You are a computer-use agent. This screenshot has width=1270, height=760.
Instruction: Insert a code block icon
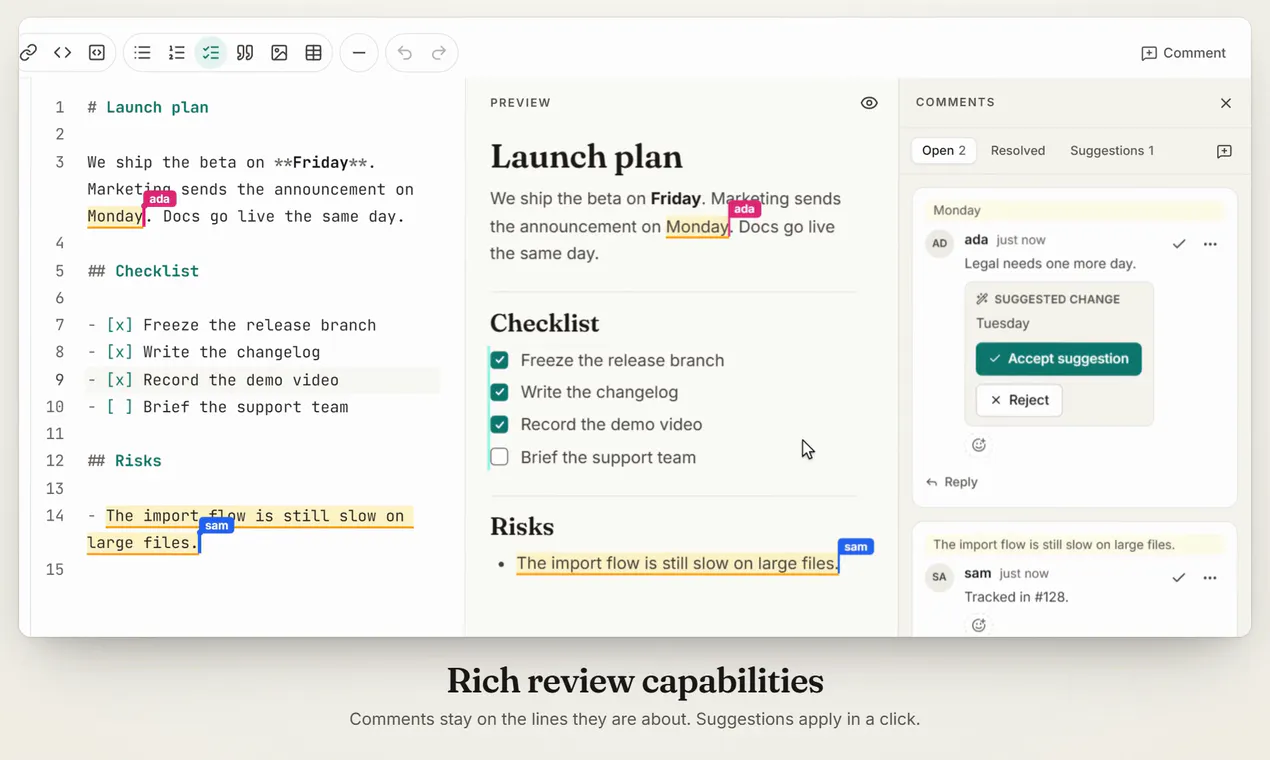(97, 53)
